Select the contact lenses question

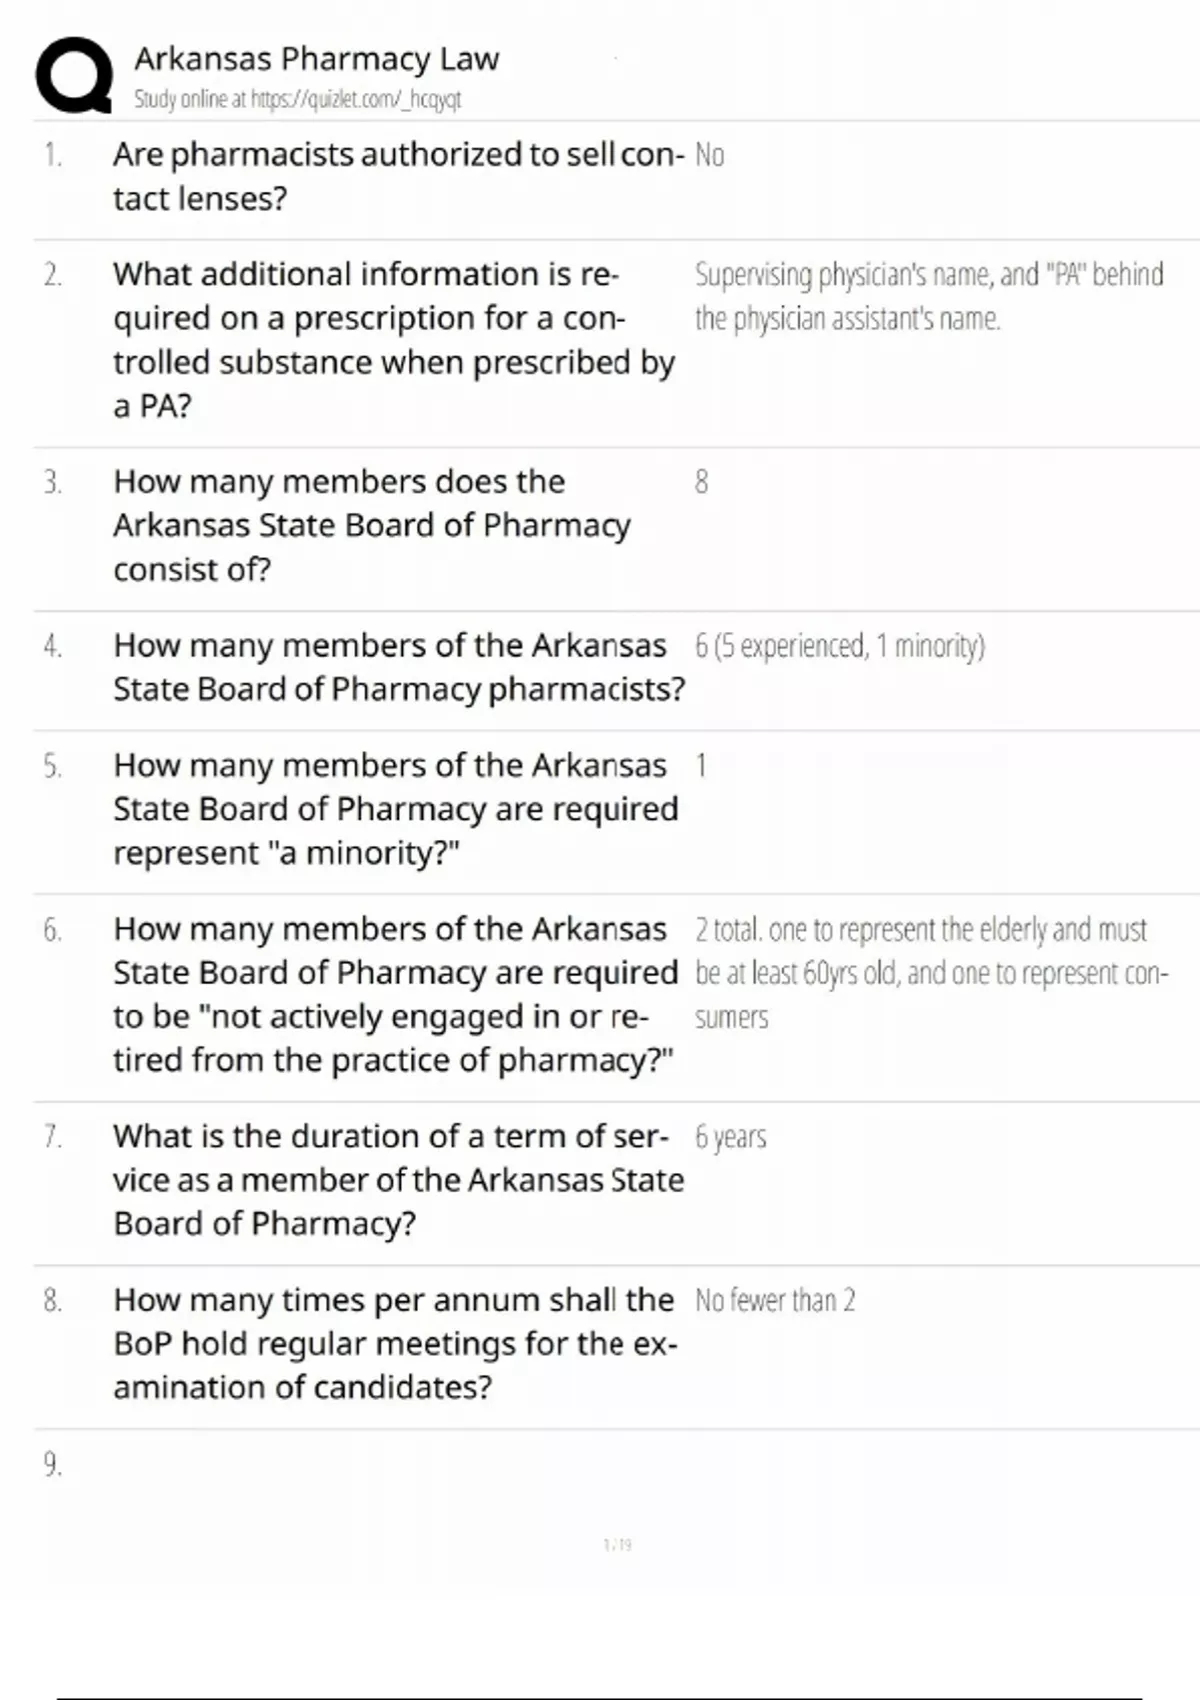397,176
